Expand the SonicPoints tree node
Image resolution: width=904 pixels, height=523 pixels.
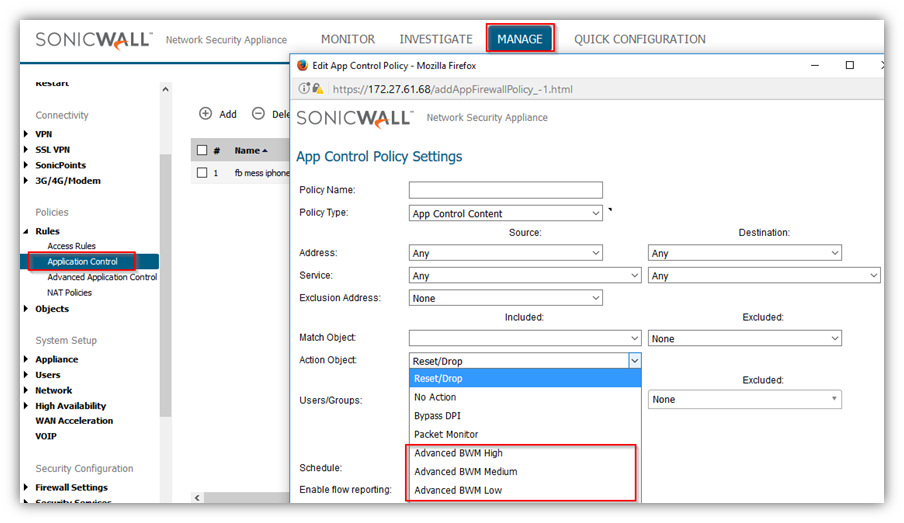pos(26,165)
